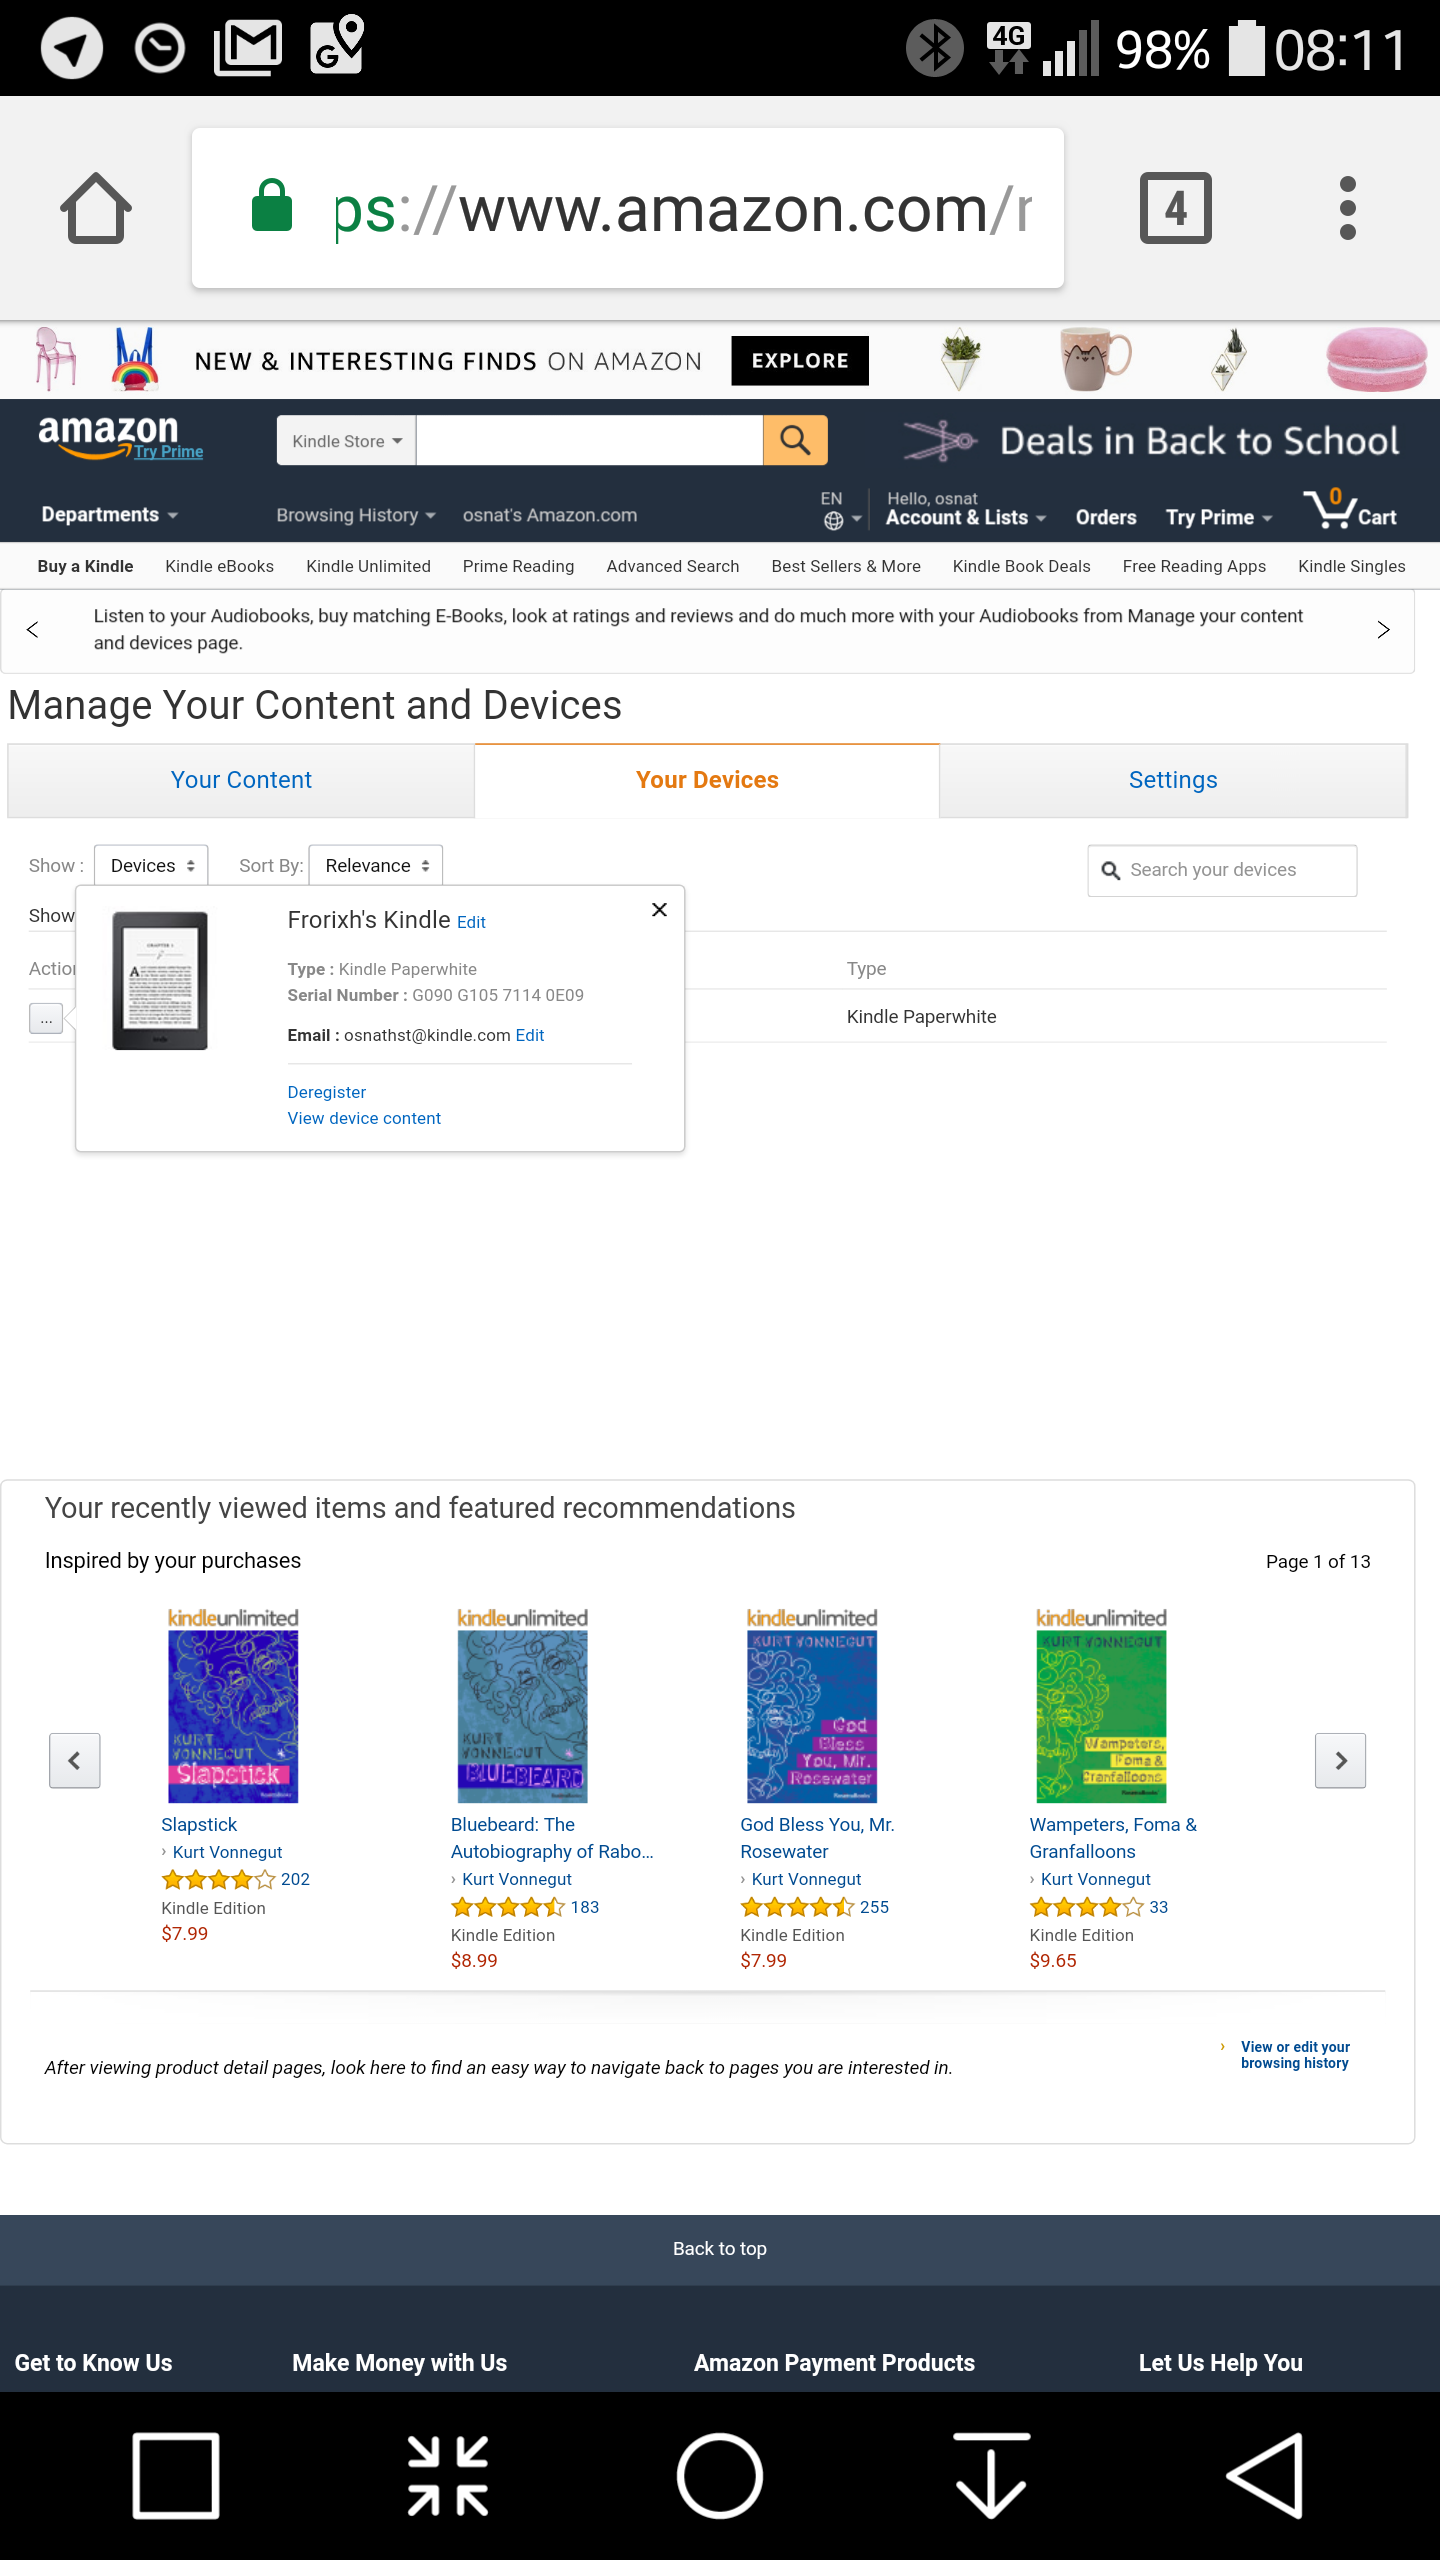Click the View device content link
The width and height of the screenshot is (1440, 2560).
coord(364,1118)
